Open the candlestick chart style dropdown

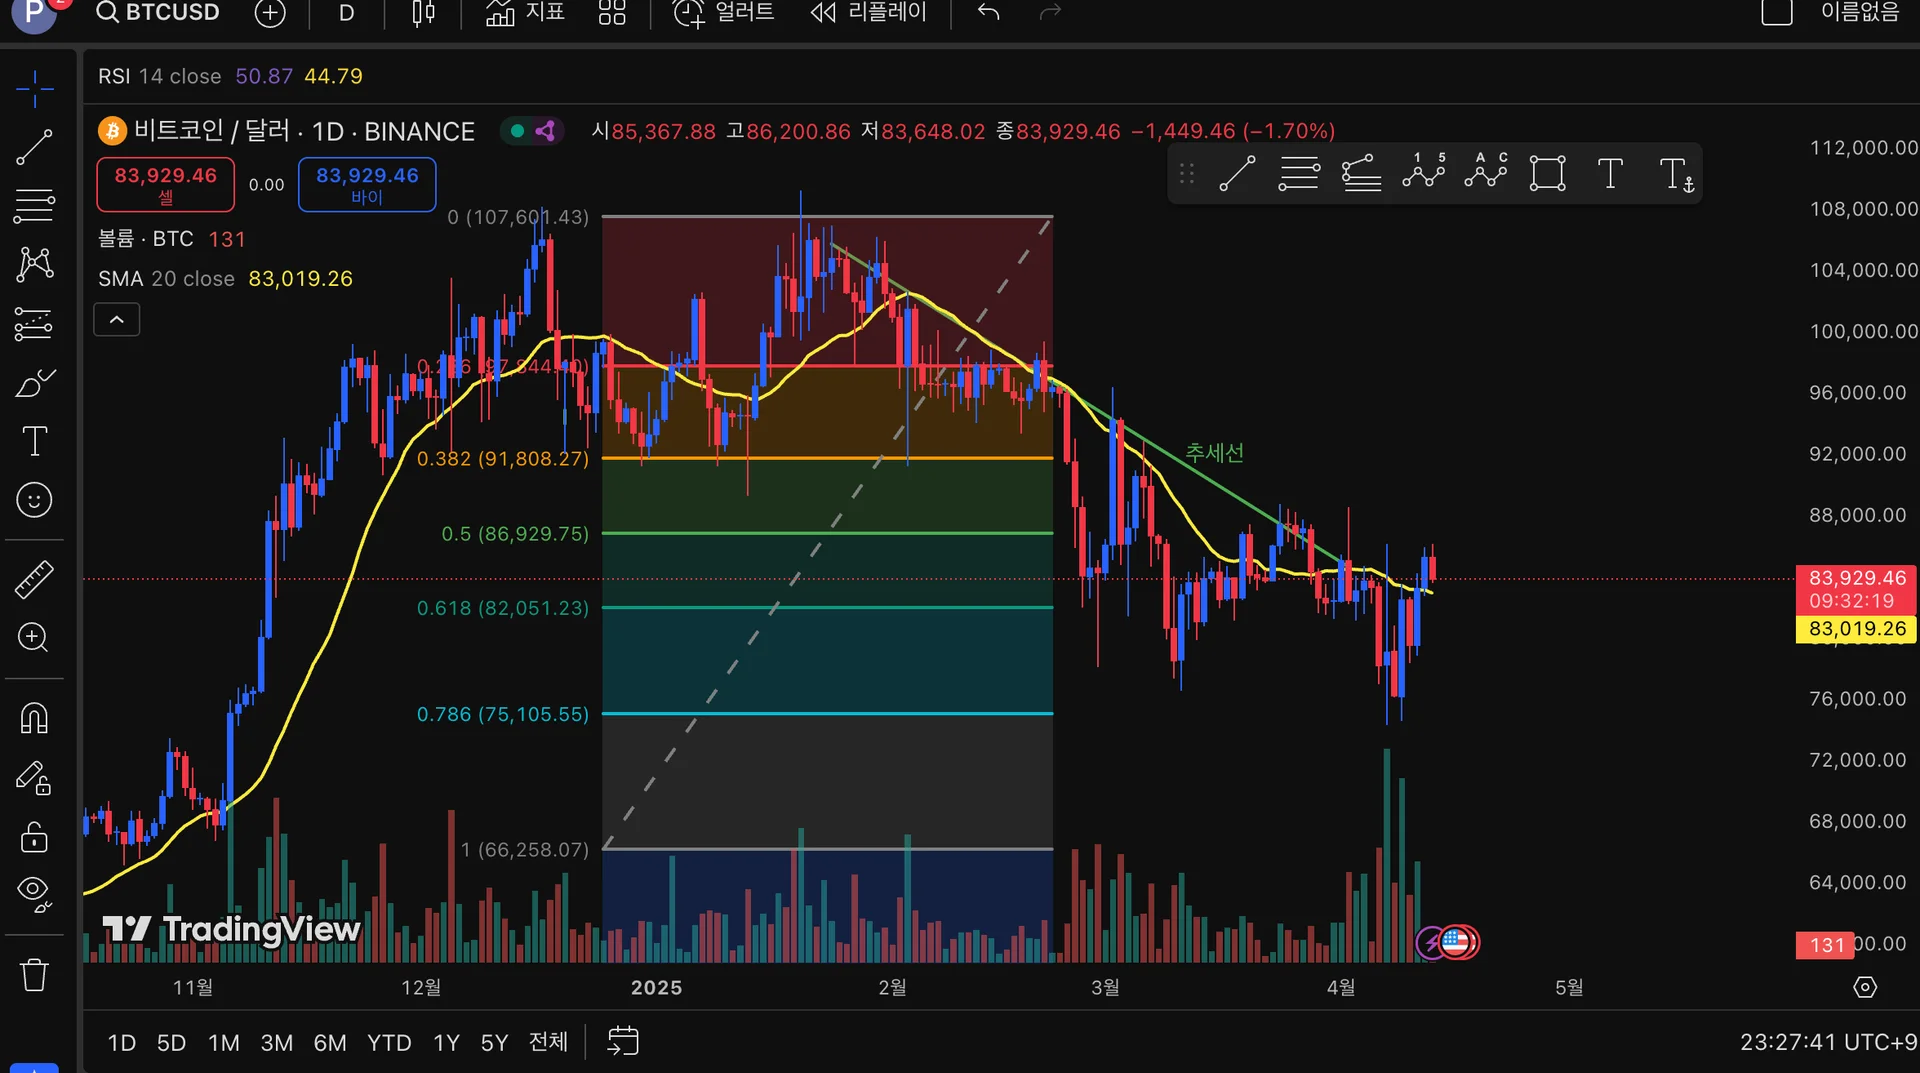pyautogui.click(x=424, y=13)
